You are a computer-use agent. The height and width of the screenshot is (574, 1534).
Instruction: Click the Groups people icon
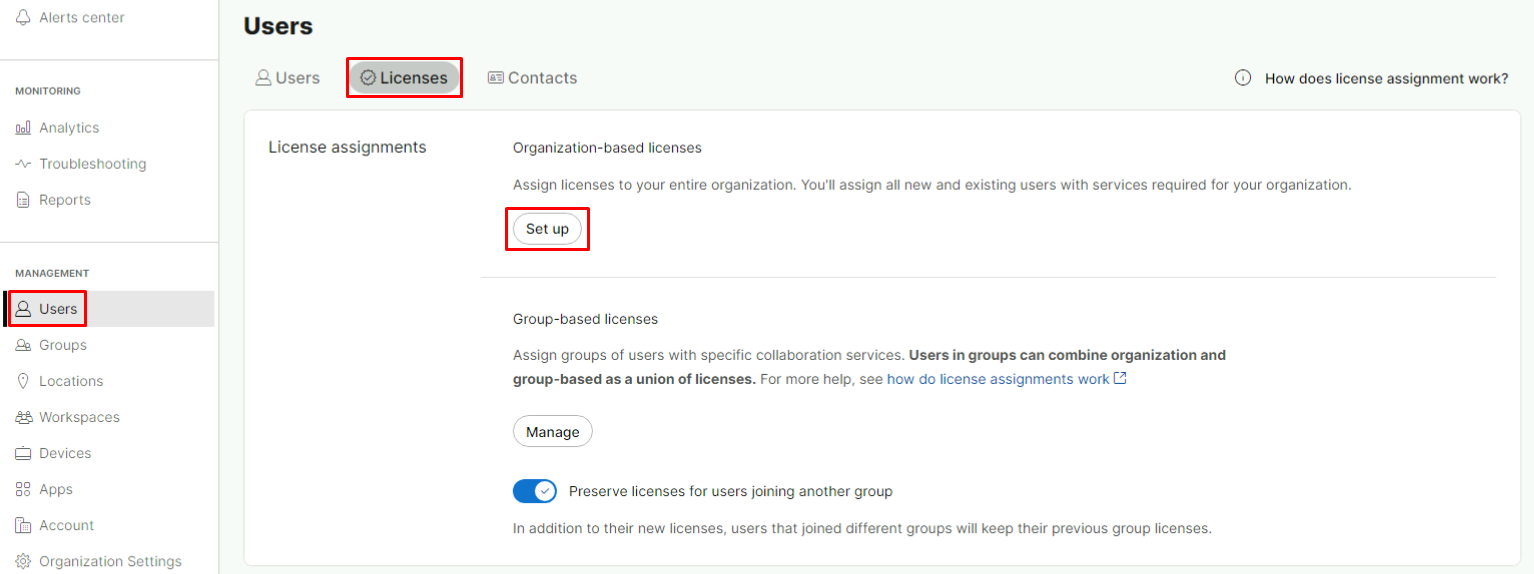(23, 345)
